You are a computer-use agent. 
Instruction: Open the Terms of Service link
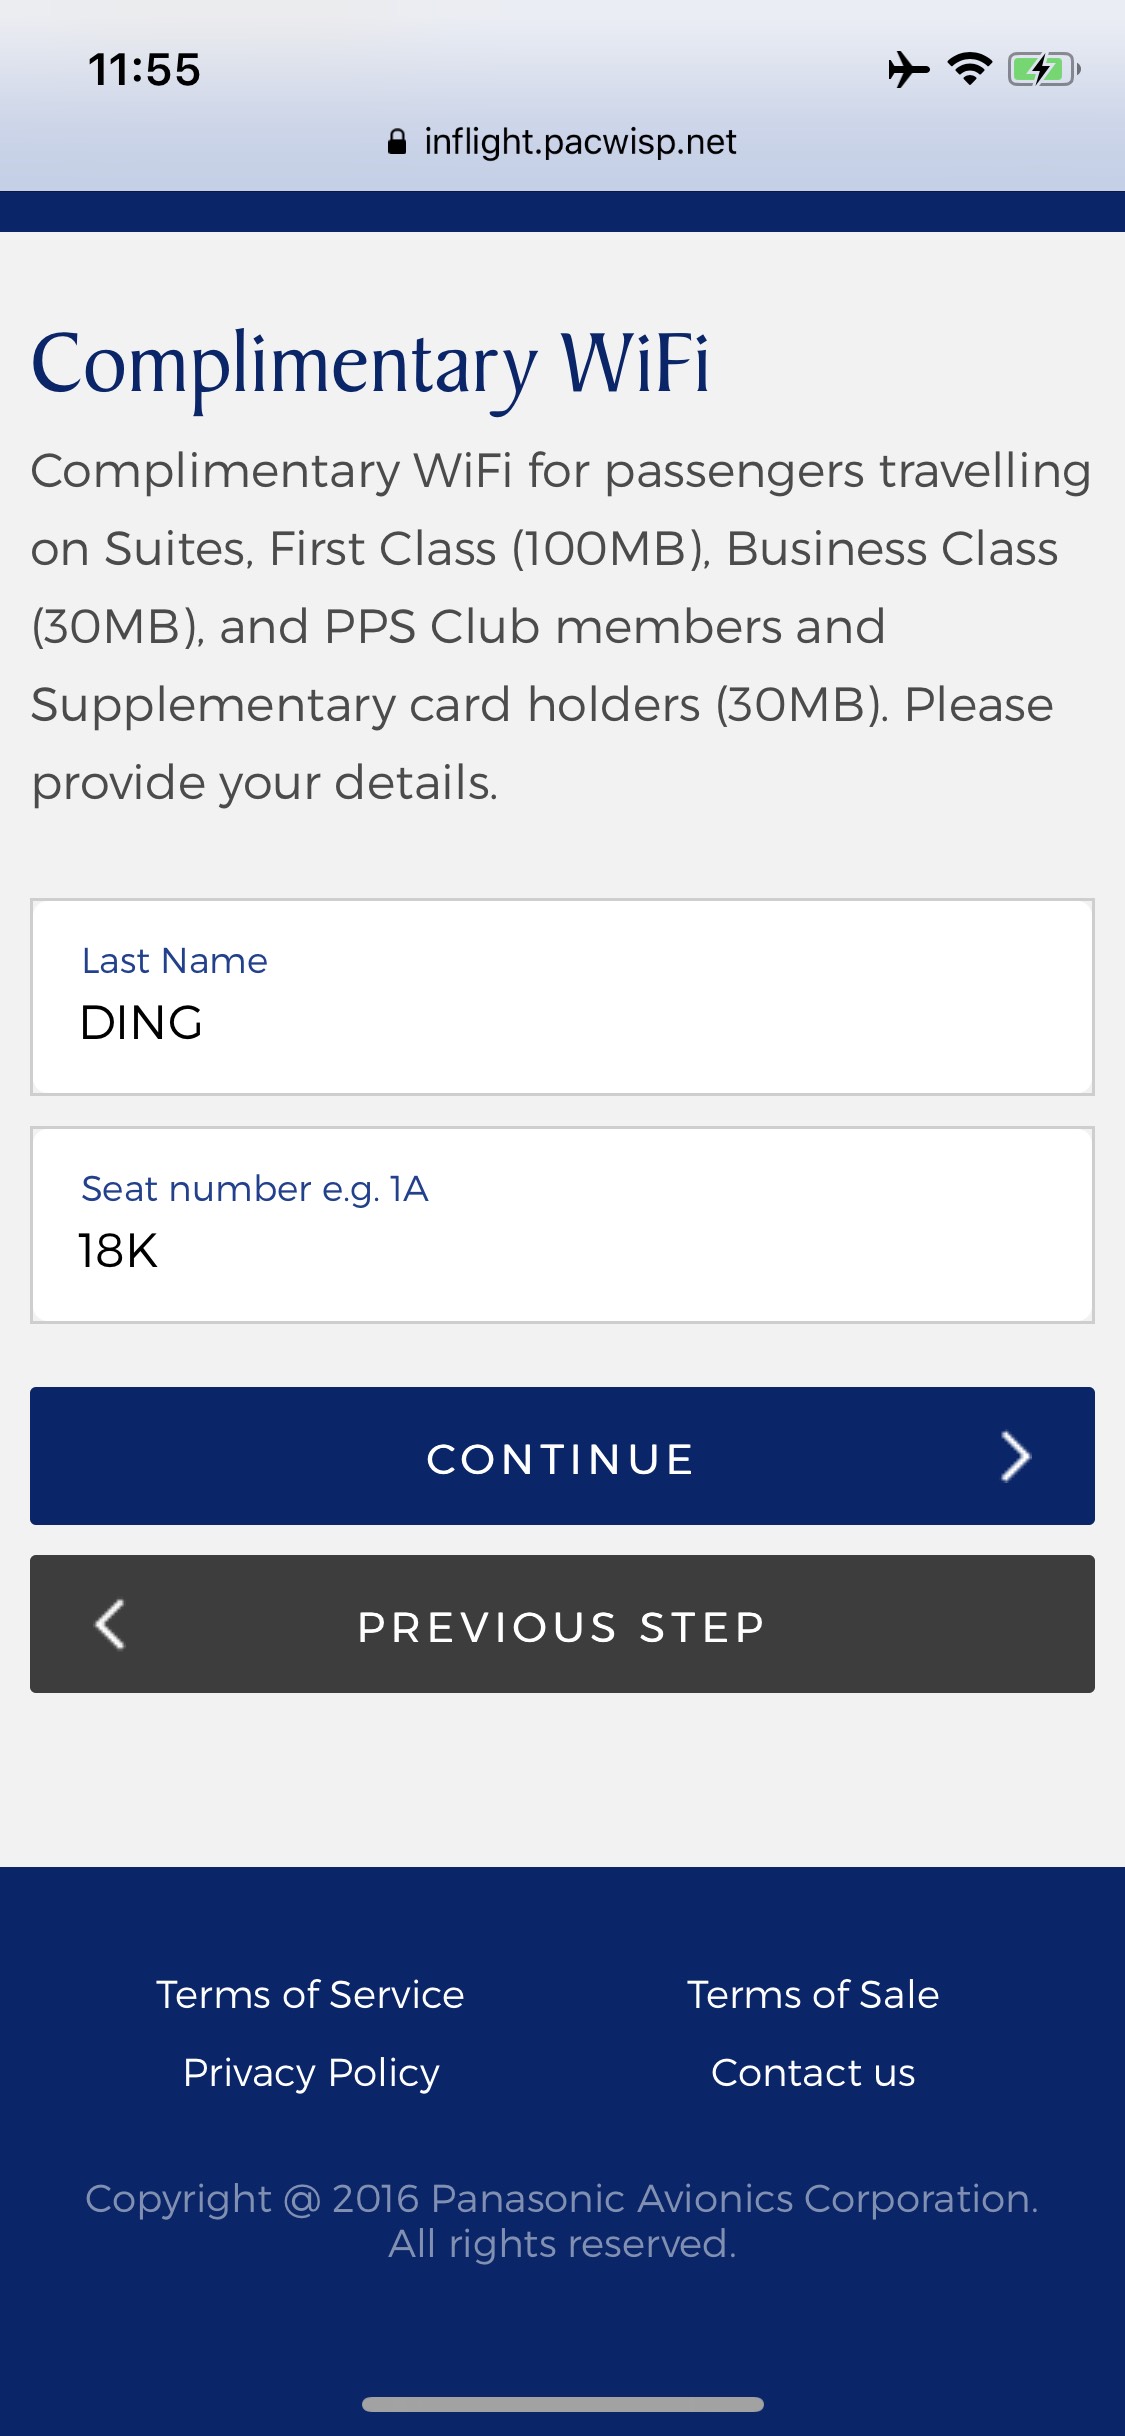click(310, 1995)
